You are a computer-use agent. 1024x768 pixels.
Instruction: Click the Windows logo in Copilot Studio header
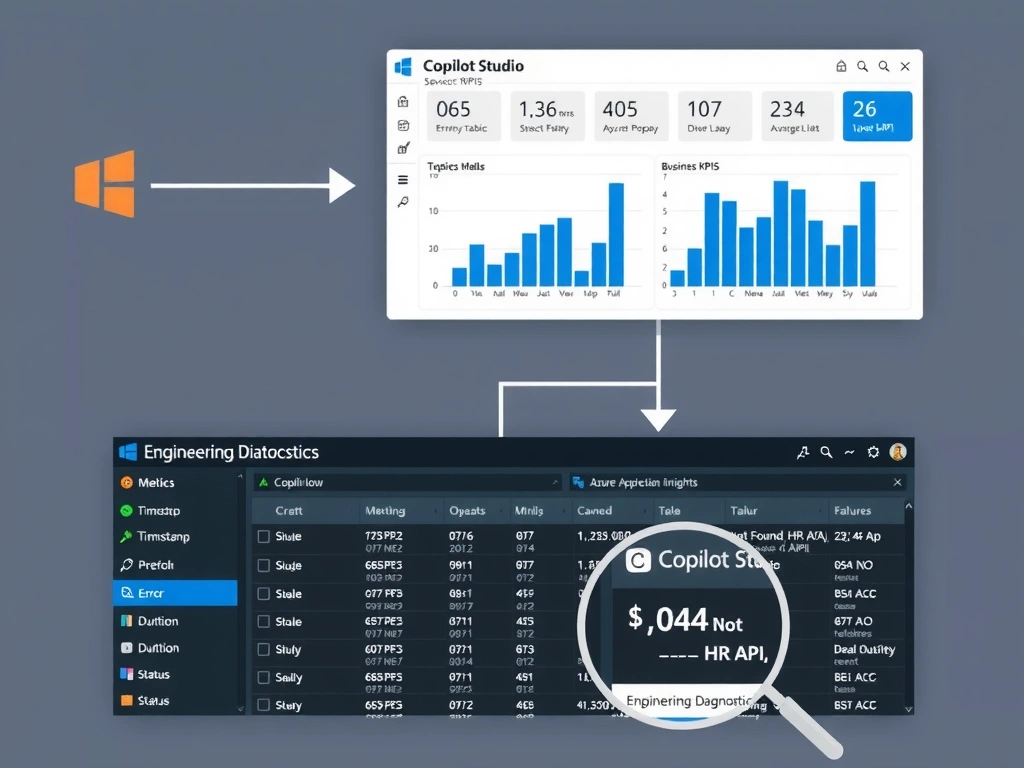click(404, 67)
